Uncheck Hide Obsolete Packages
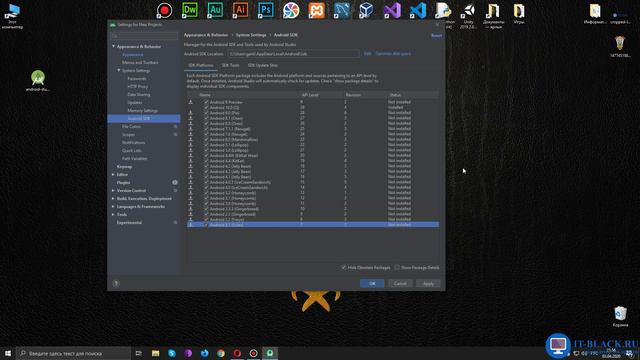Image resolution: width=640 pixels, height=360 pixels. (344, 267)
